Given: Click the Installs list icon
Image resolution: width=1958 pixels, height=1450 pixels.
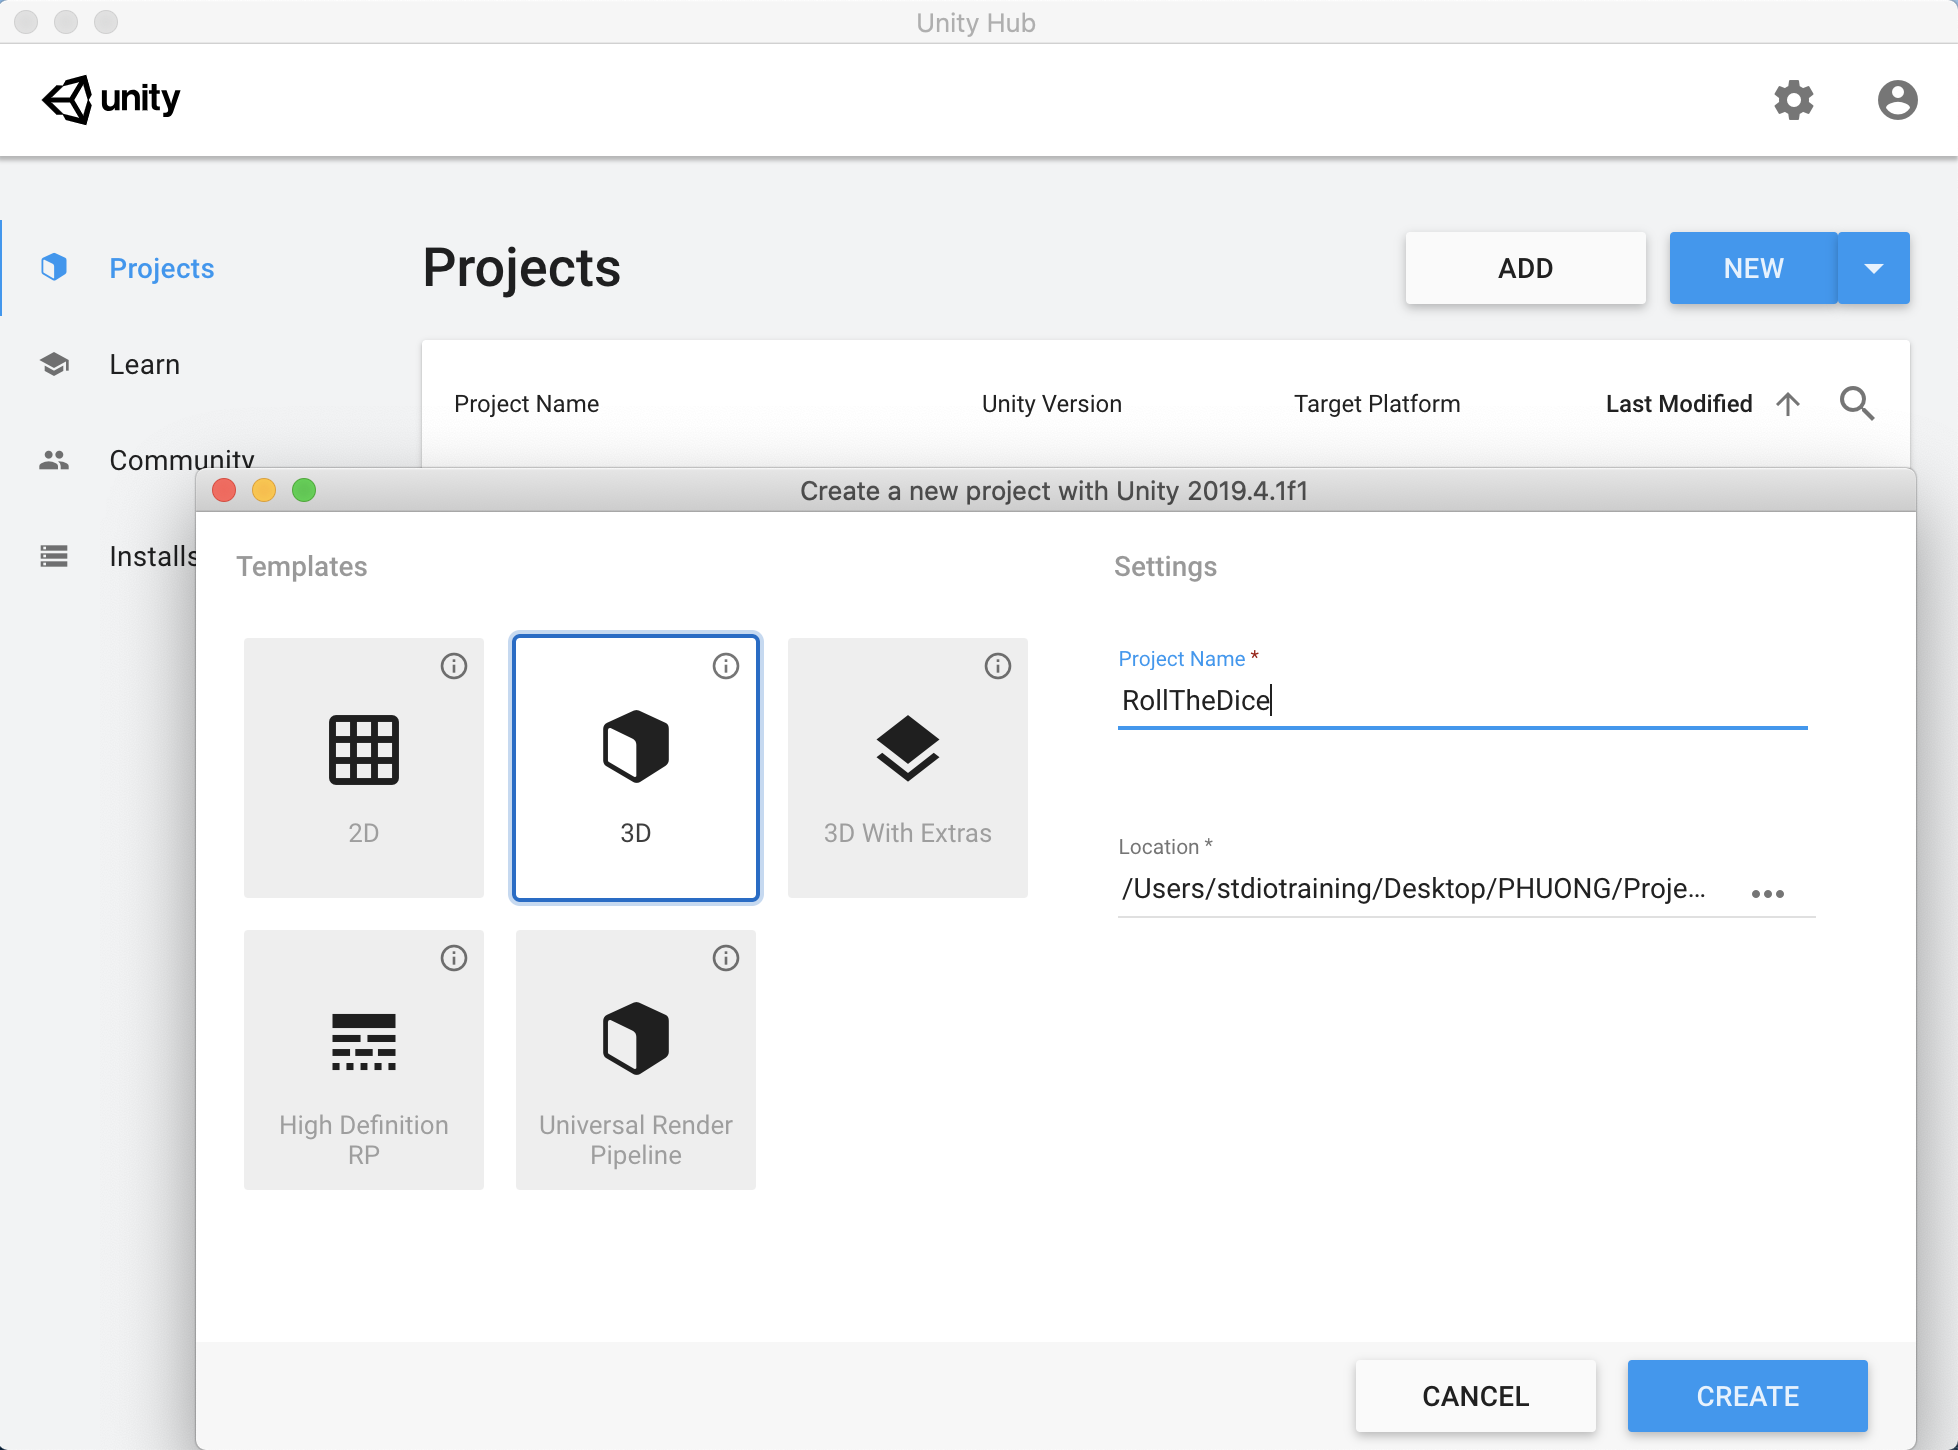Looking at the screenshot, I should 54,556.
